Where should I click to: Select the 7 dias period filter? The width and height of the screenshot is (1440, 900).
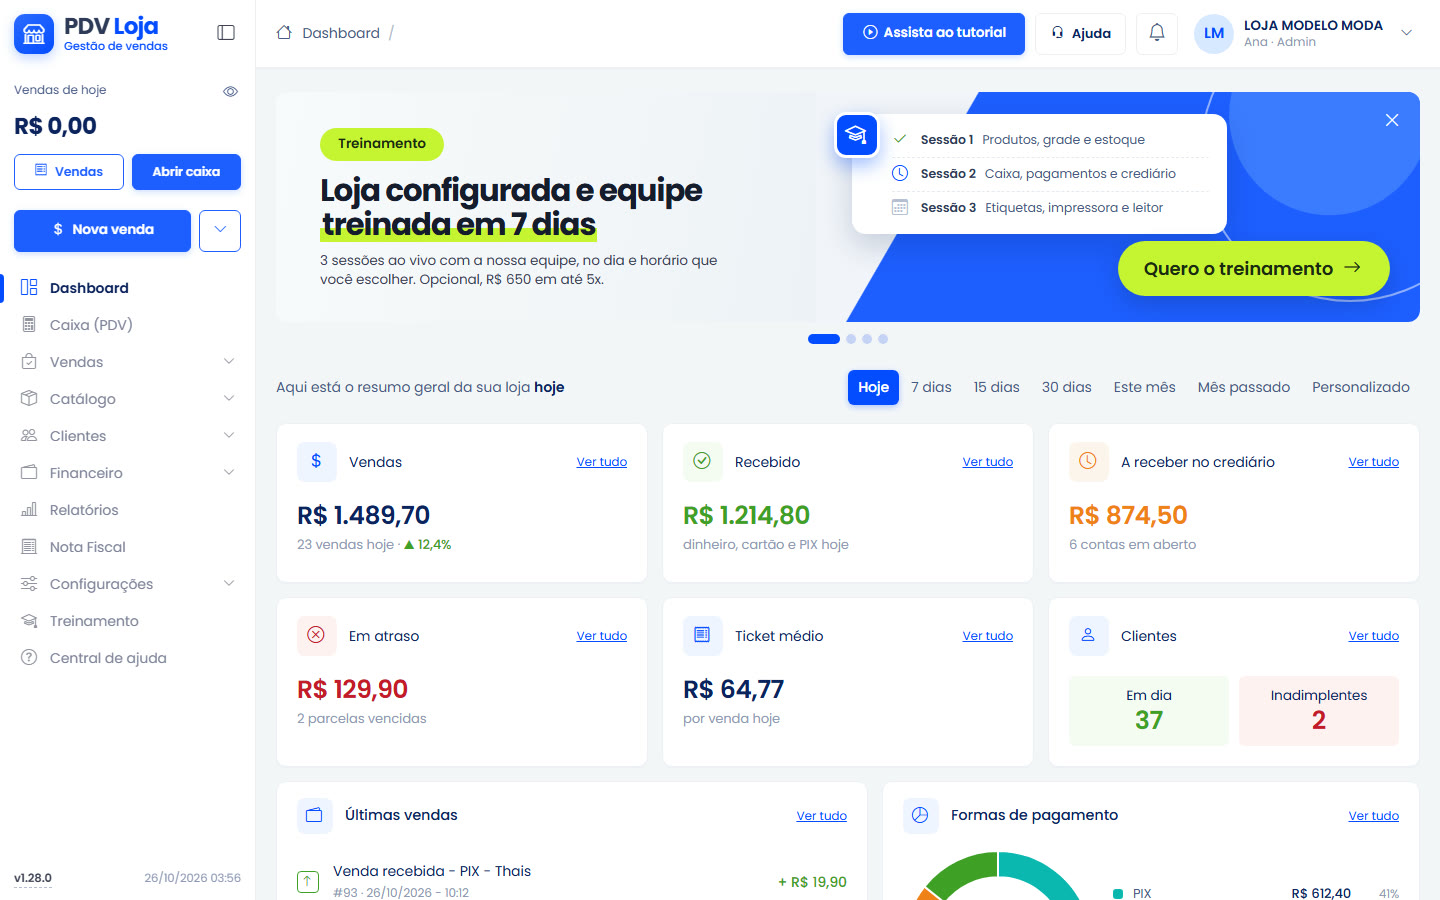click(931, 387)
